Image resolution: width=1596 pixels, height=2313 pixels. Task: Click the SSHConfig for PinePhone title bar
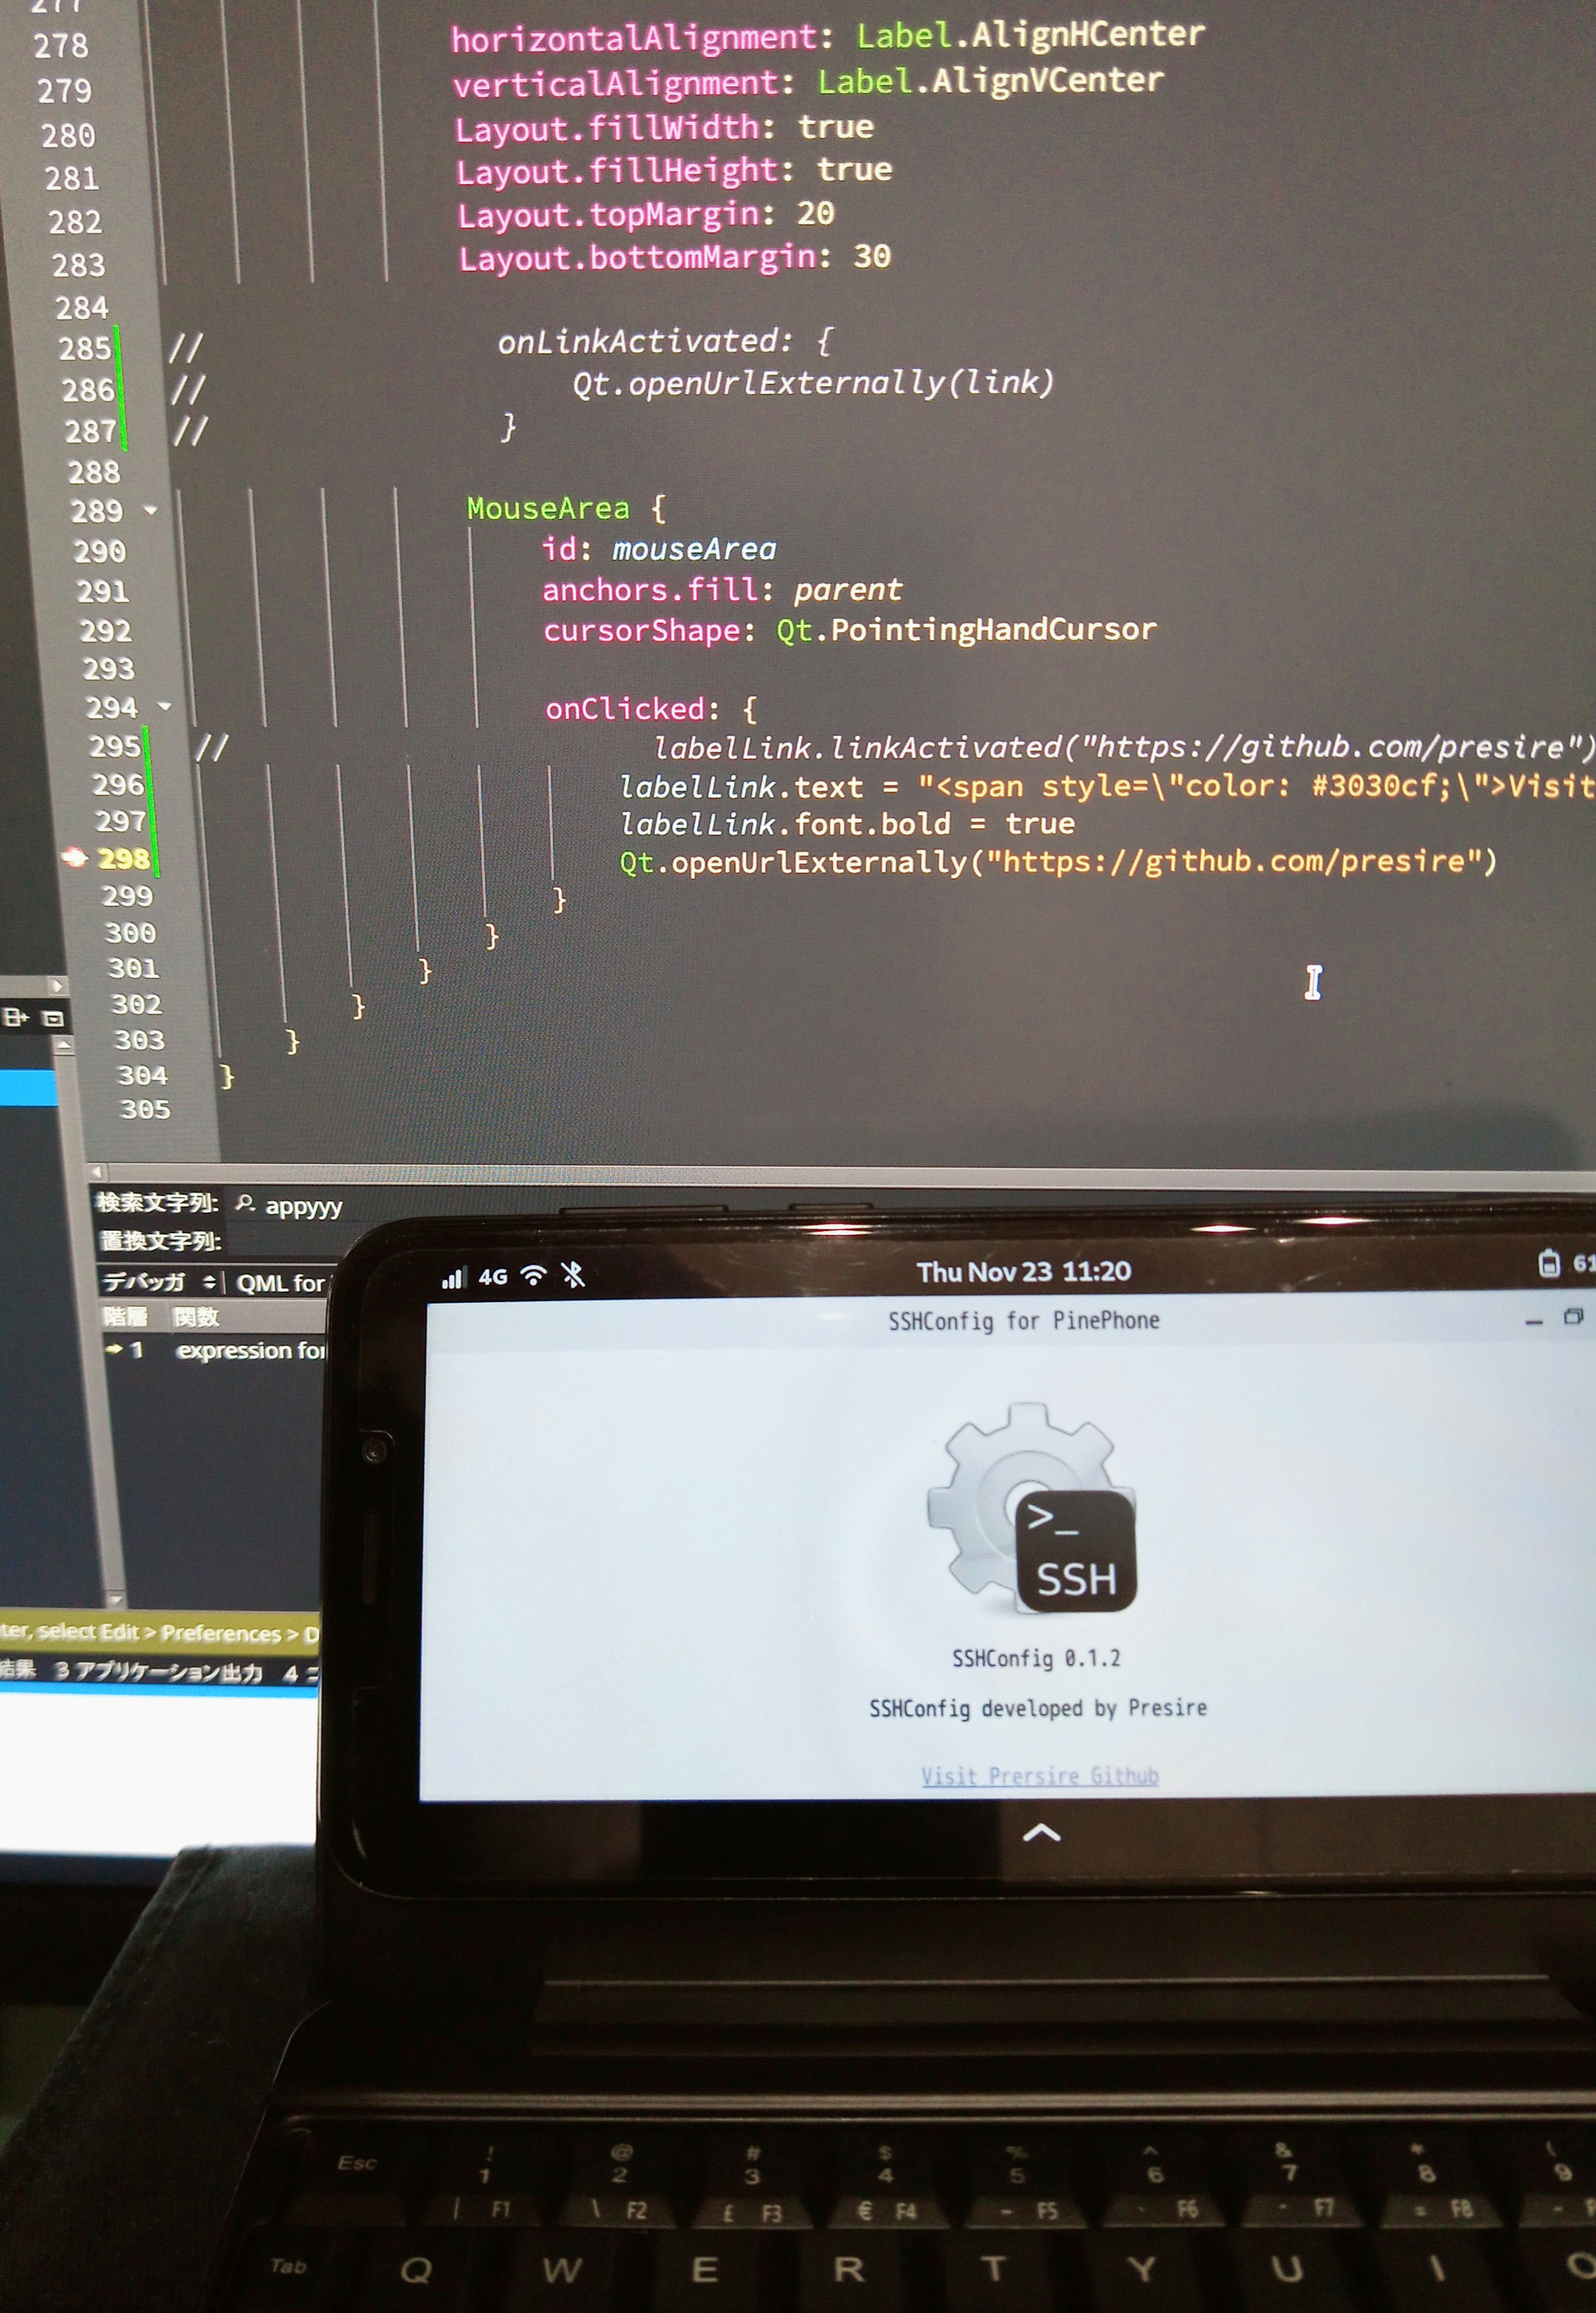[1024, 1321]
